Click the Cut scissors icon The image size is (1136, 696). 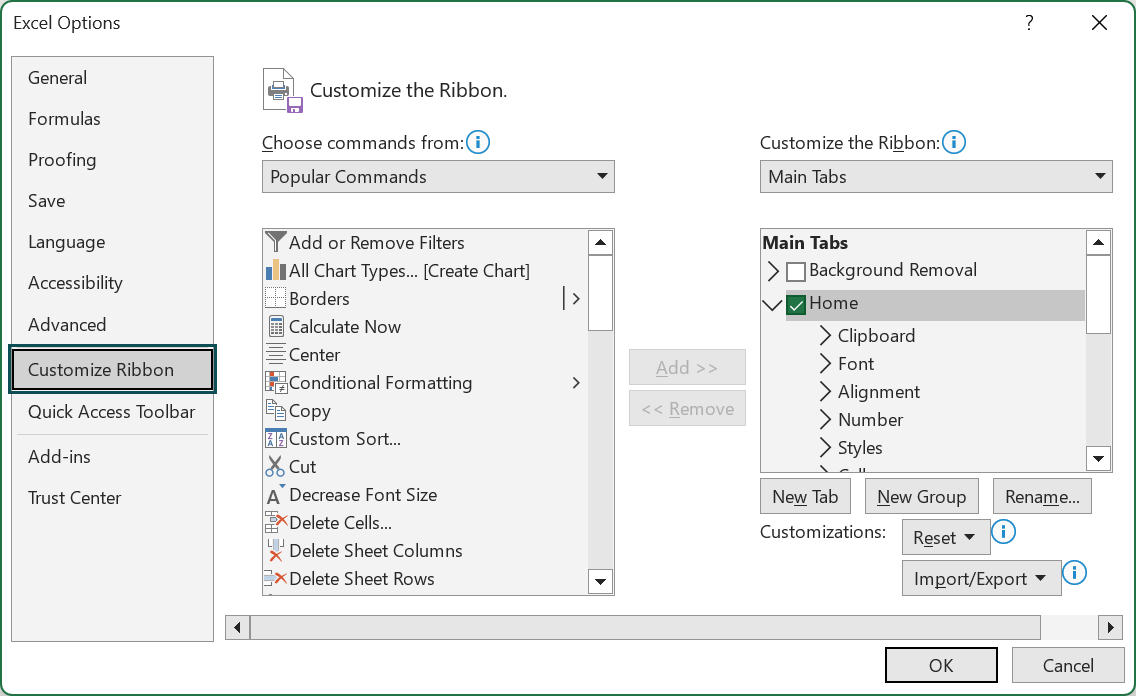click(275, 466)
